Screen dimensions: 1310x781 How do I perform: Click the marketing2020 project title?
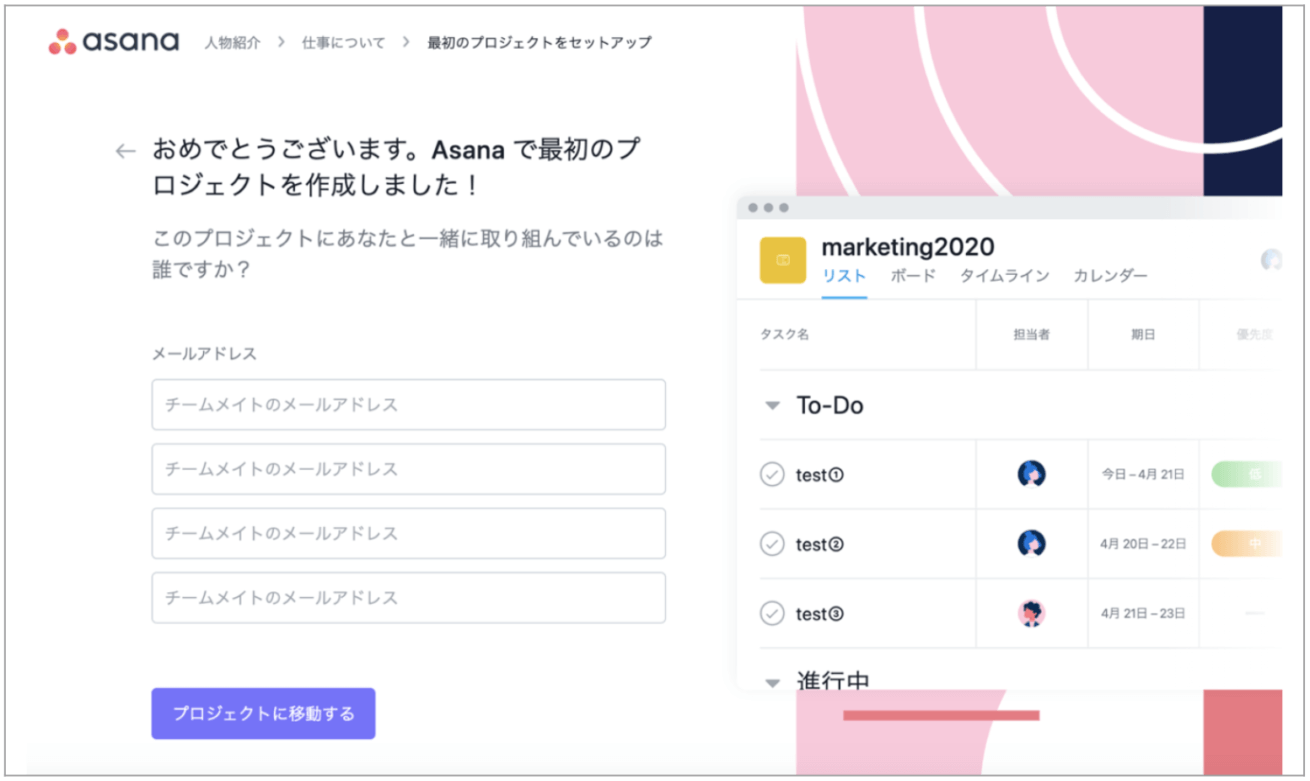(908, 246)
